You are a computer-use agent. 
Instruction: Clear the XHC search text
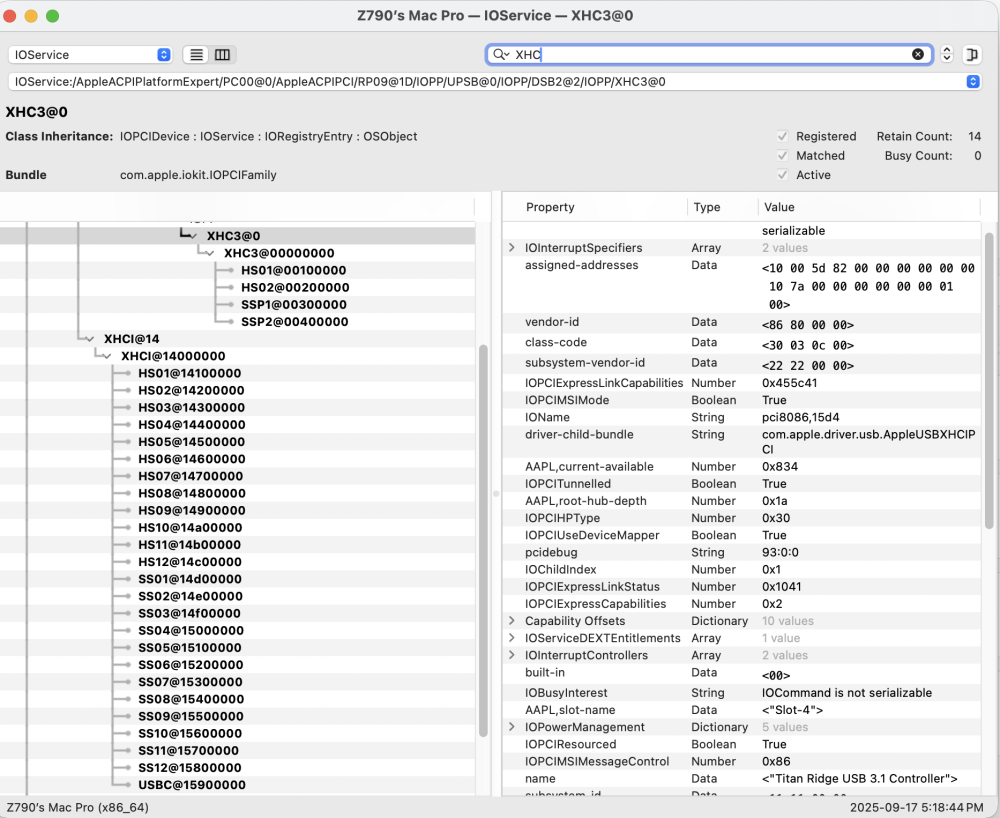(918, 54)
